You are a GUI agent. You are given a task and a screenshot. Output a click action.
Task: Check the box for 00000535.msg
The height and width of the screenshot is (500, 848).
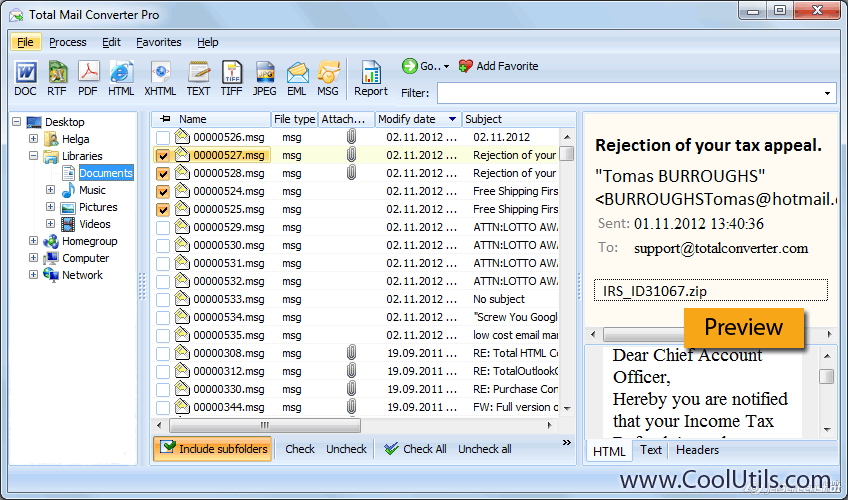(x=163, y=336)
